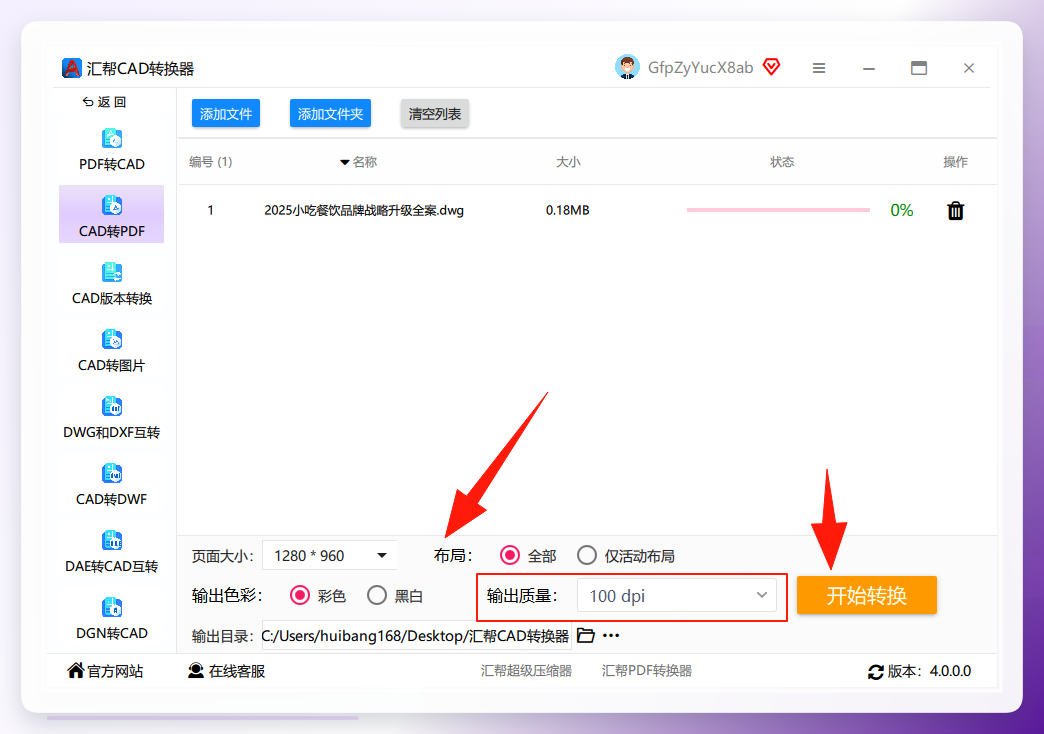Click 添加文件 button

coord(226,113)
